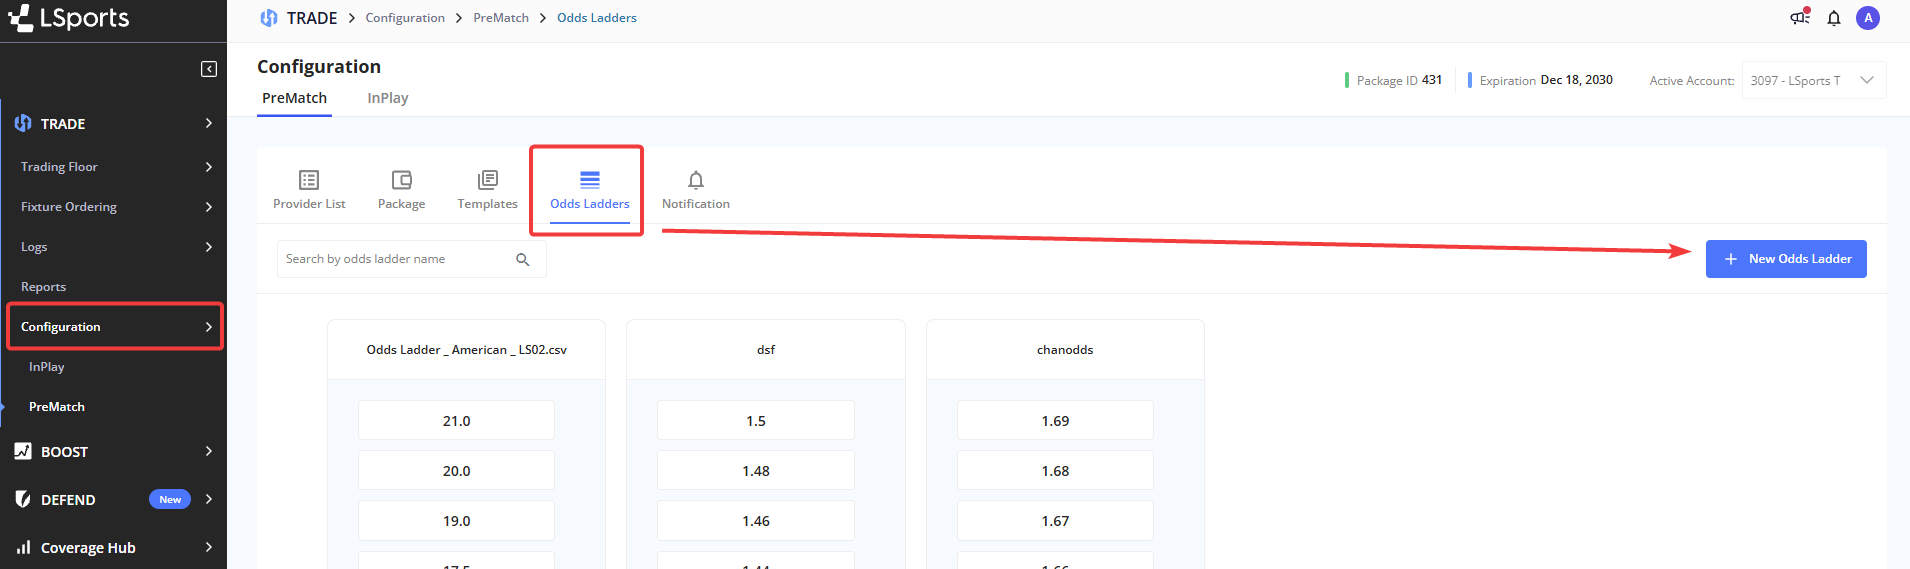Collapse the sidebar with the panel icon
Image resolution: width=1910 pixels, height=569 pixels.
click(209, 69)
